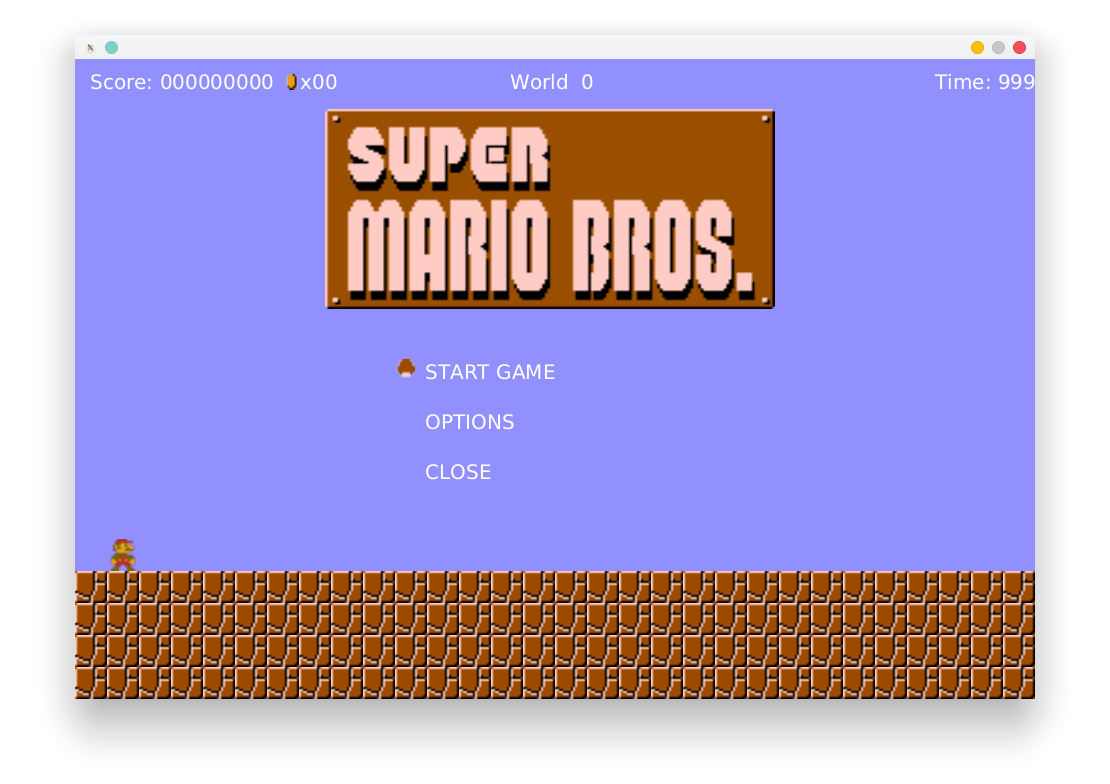
Task: Click the gray maximize window button
Action: [x=998, y=47]
